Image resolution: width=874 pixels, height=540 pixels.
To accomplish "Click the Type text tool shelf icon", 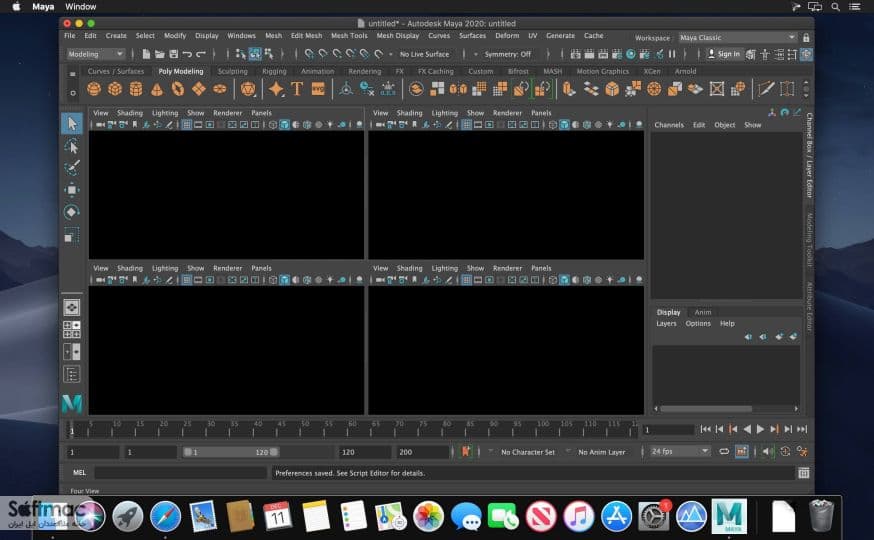I will (297, 89).
